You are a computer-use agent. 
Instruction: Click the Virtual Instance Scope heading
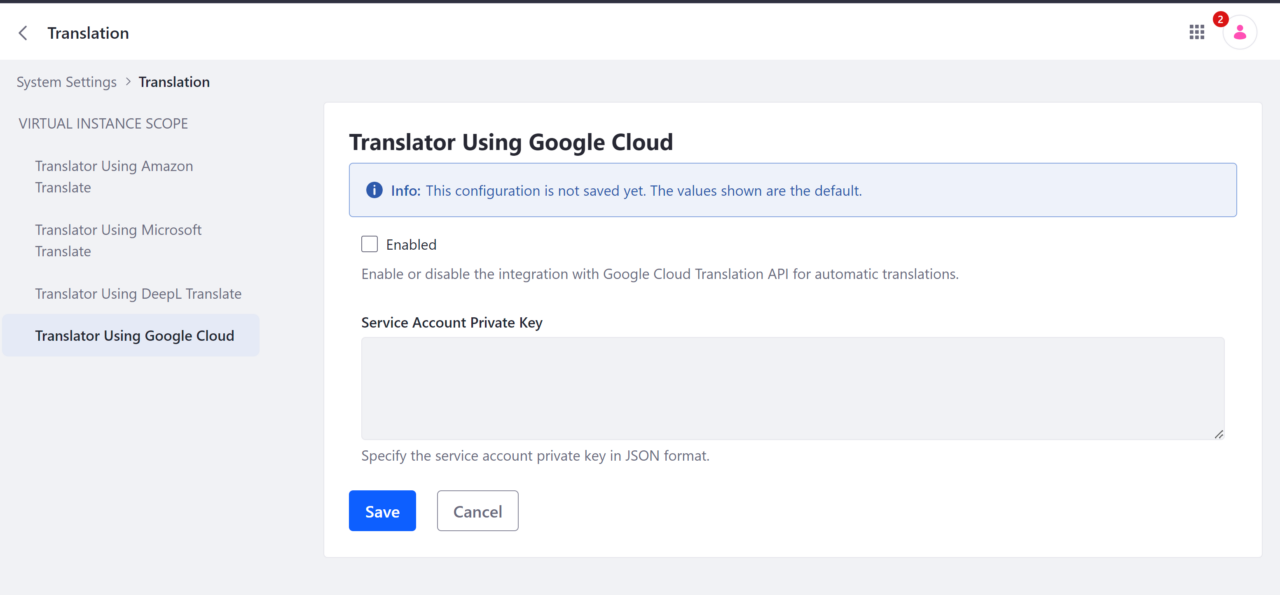pyautogui.click(x=103, y=124)
